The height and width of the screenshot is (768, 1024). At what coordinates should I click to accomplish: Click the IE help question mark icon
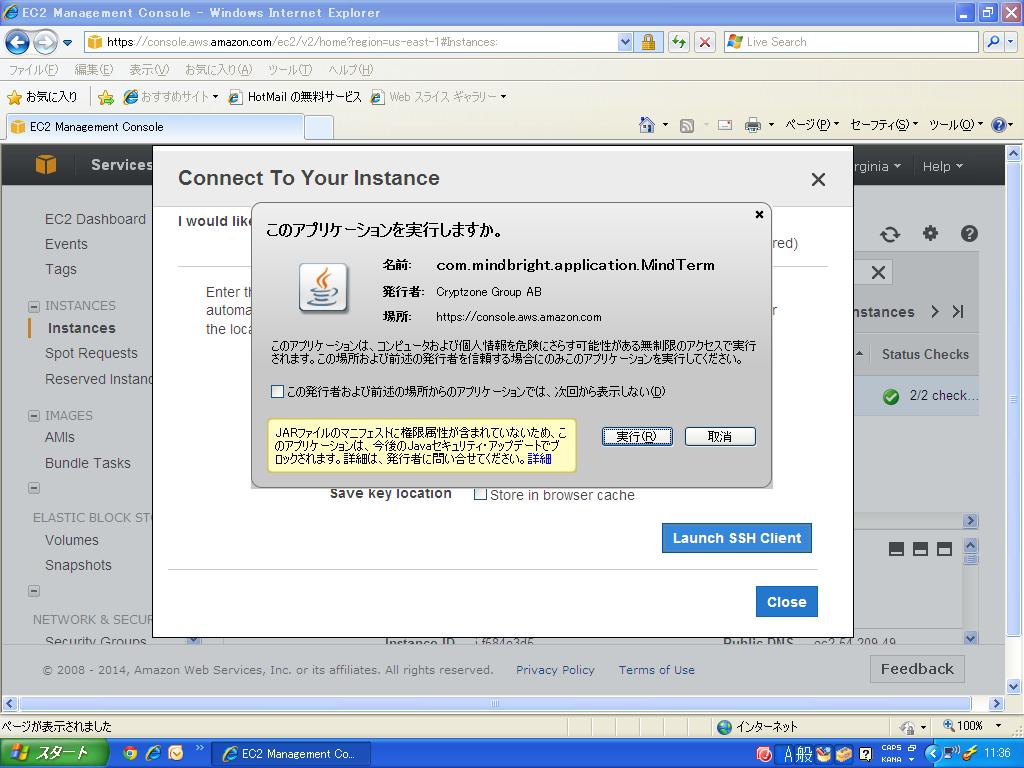[999, 125]
